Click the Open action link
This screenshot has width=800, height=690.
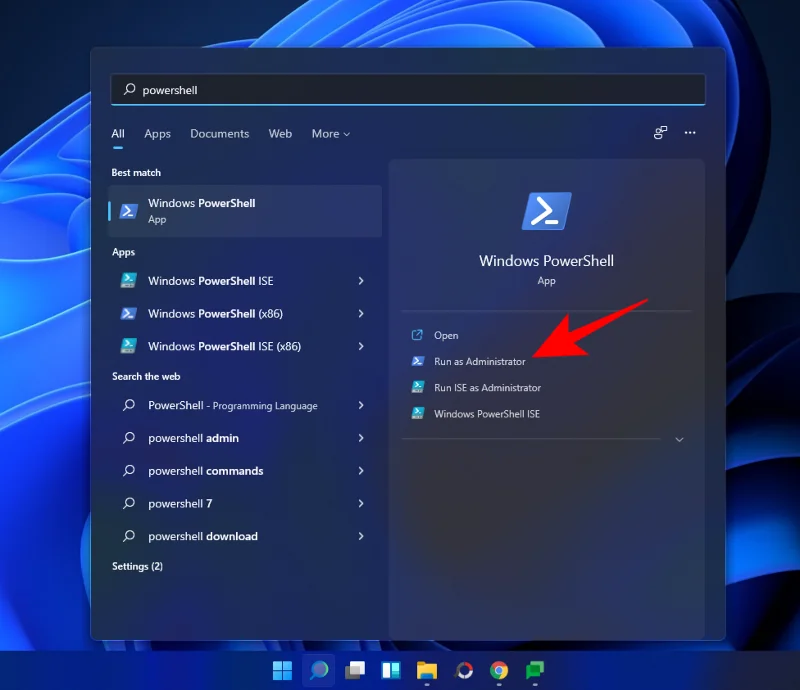(446, 335)
